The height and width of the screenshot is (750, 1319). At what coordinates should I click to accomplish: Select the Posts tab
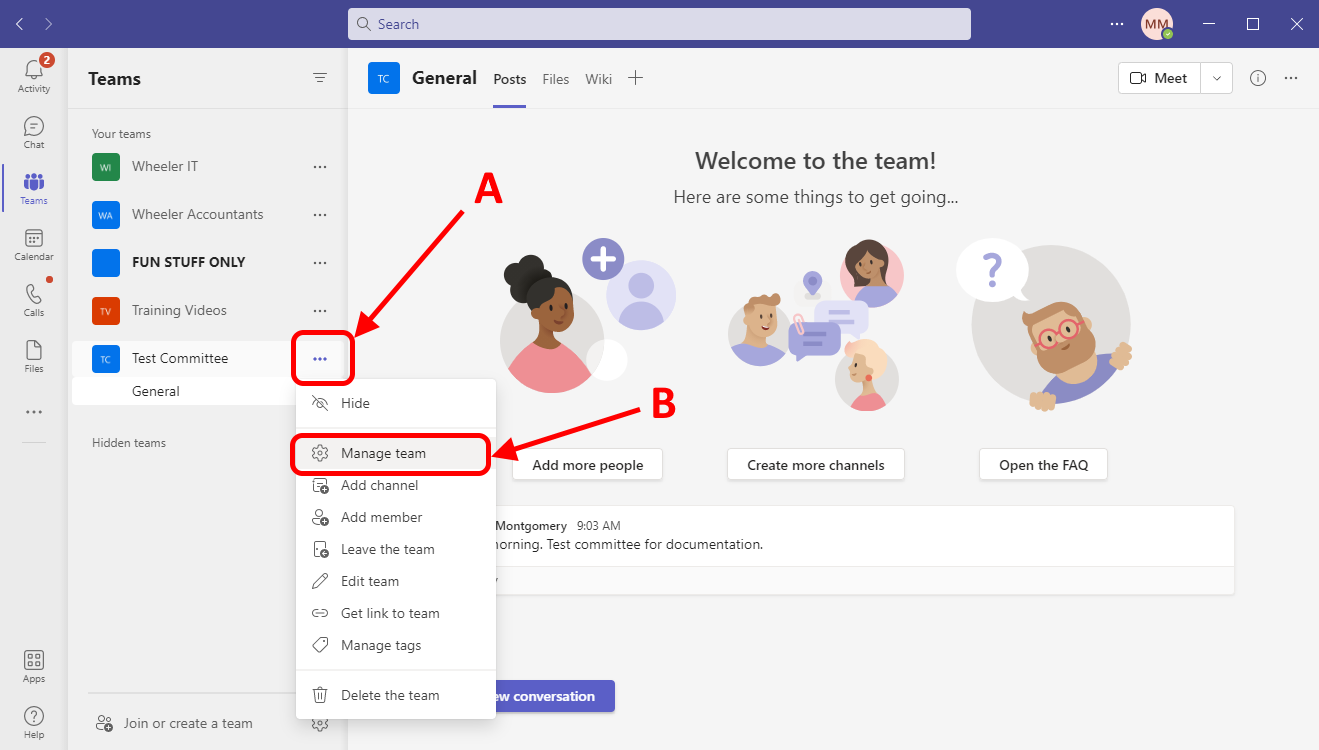coord(510,79)
